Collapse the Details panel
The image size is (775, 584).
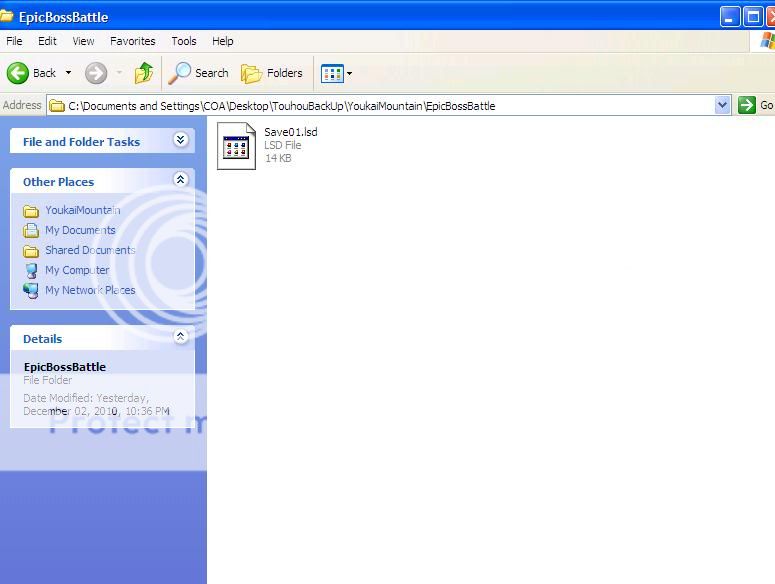181,337
